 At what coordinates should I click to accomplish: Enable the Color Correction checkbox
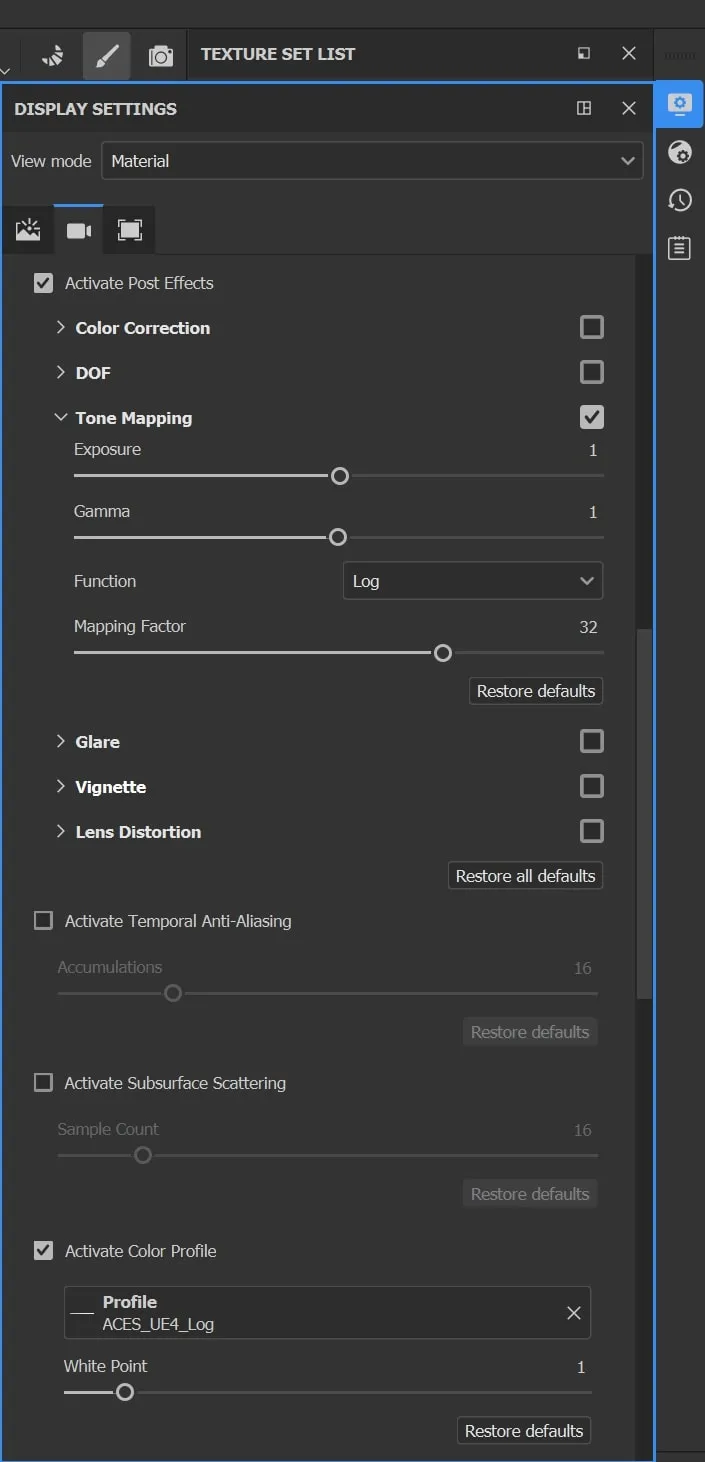coord(592,327)
